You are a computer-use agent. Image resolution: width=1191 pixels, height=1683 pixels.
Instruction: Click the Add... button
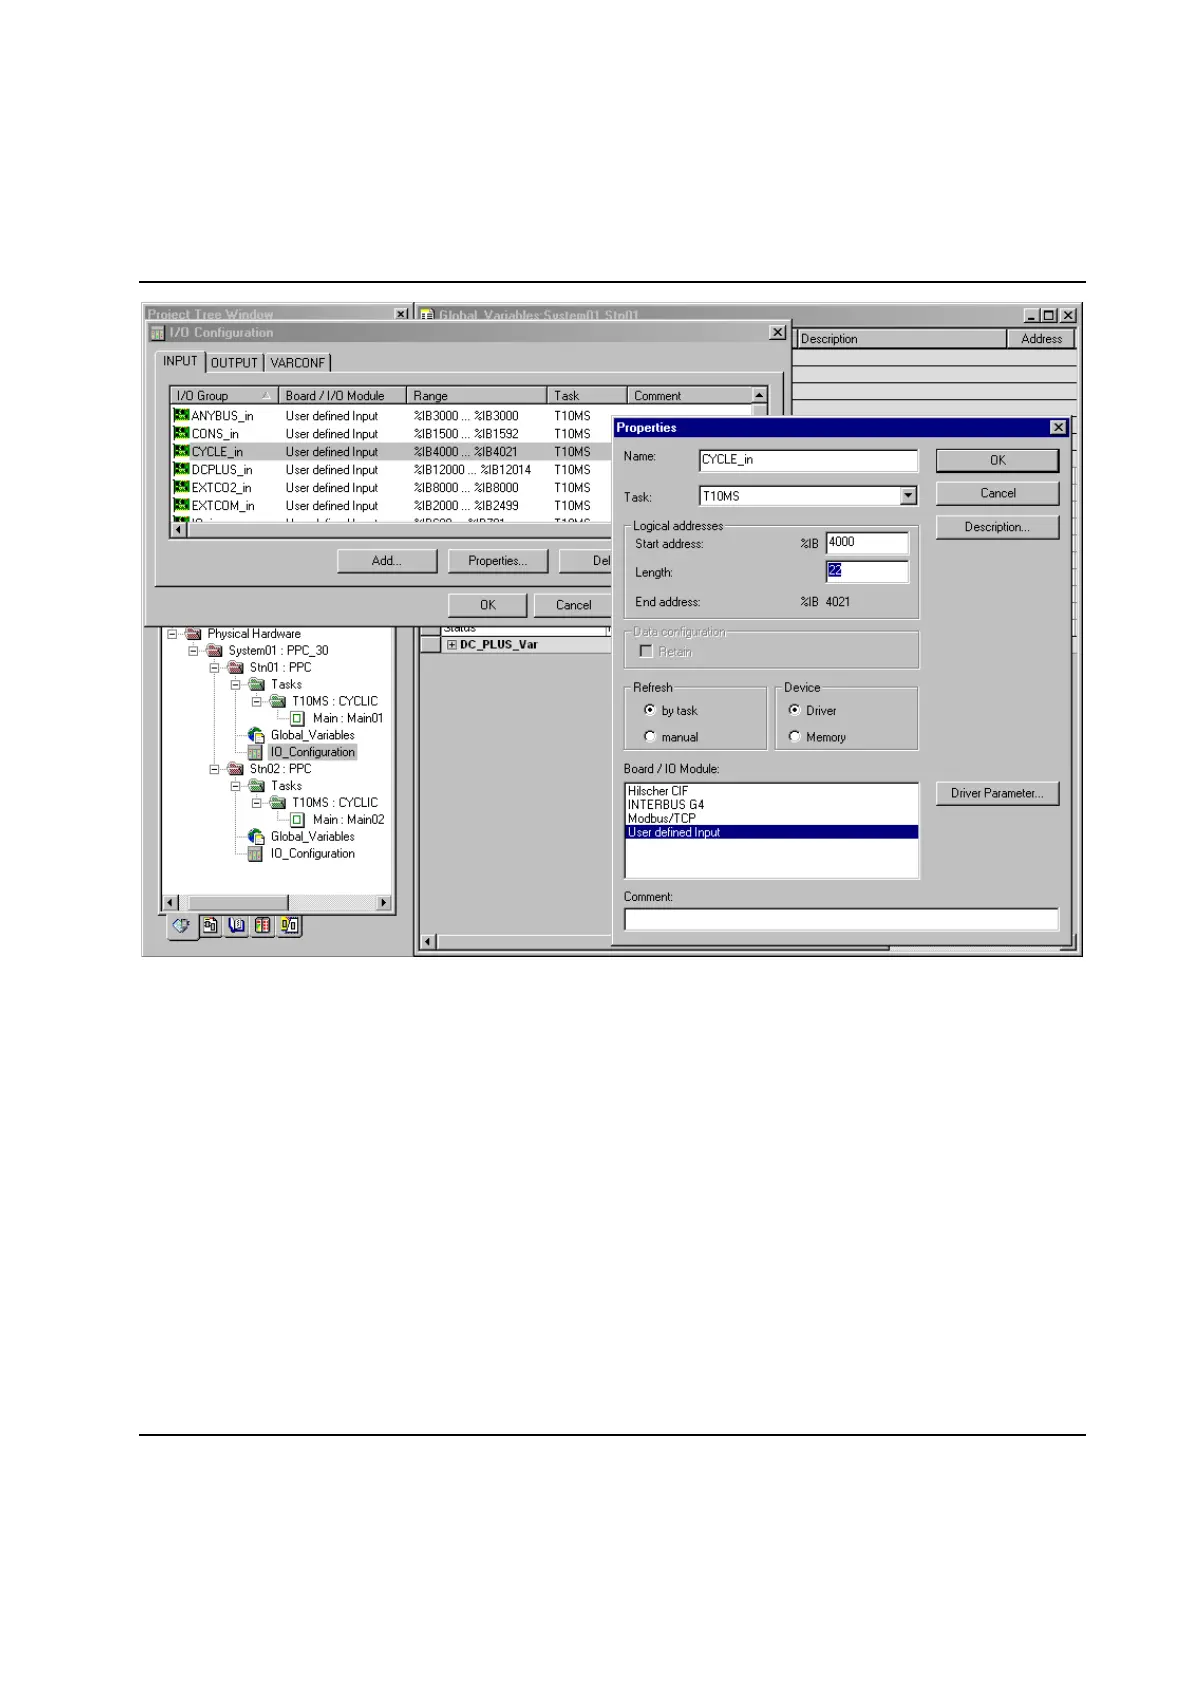[x=387, y=561]
